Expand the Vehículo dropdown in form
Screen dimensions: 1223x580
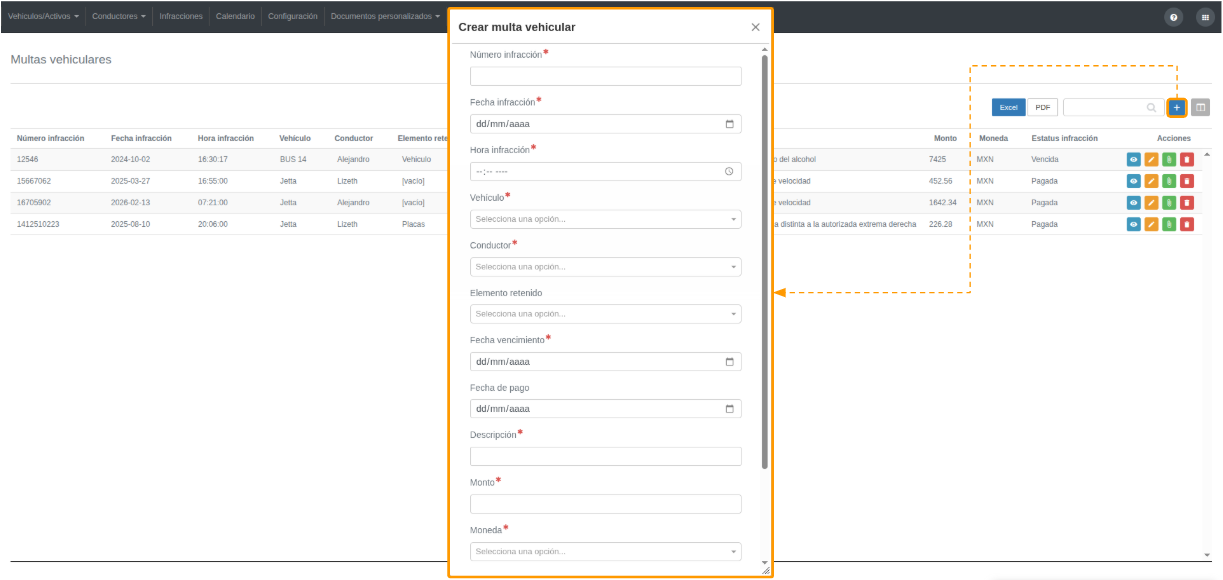(x=606, y=219)
